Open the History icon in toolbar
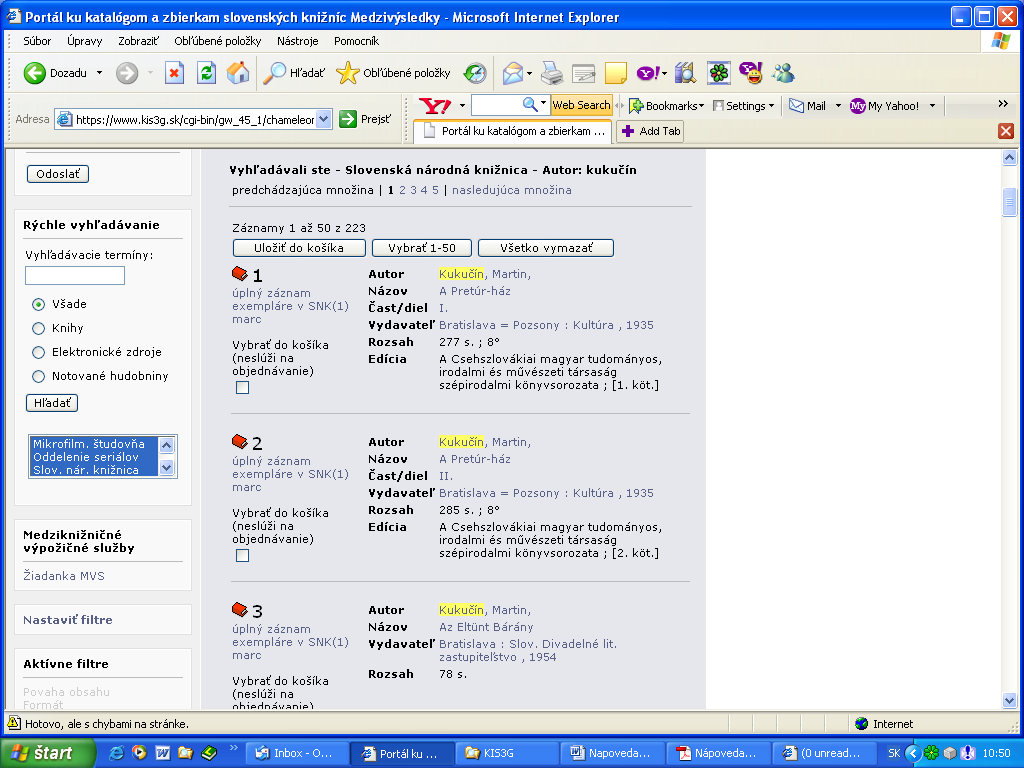The height and width of the screenshot is (768, 1024). click(x=475, y=73)
